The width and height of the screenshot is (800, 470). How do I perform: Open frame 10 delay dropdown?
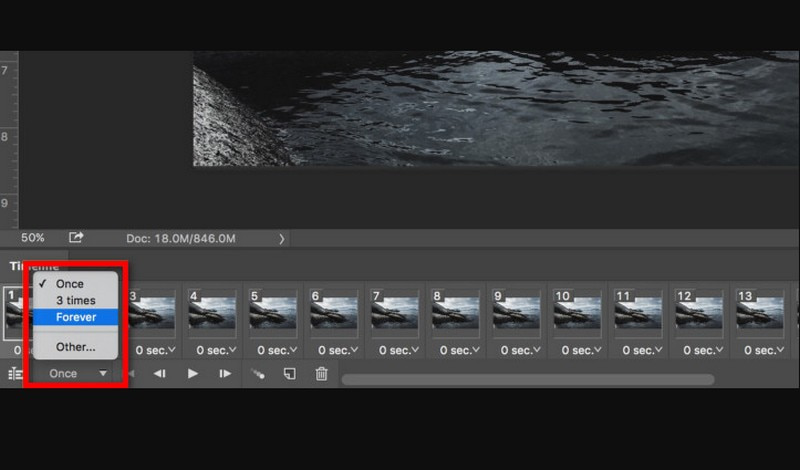(582, 351)
